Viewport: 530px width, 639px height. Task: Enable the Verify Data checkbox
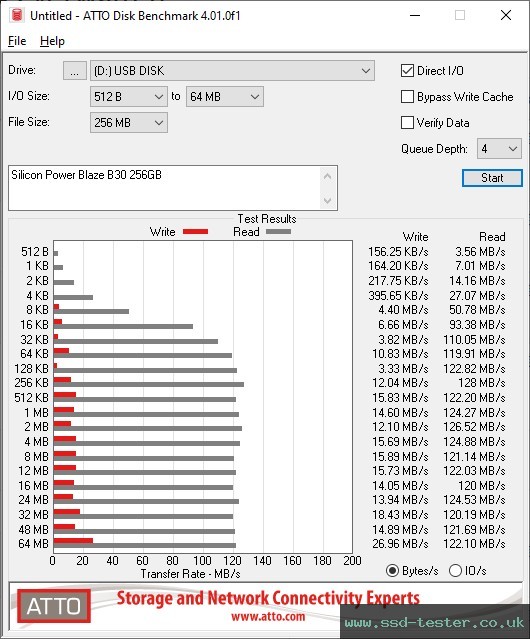(x=407, y=123)
